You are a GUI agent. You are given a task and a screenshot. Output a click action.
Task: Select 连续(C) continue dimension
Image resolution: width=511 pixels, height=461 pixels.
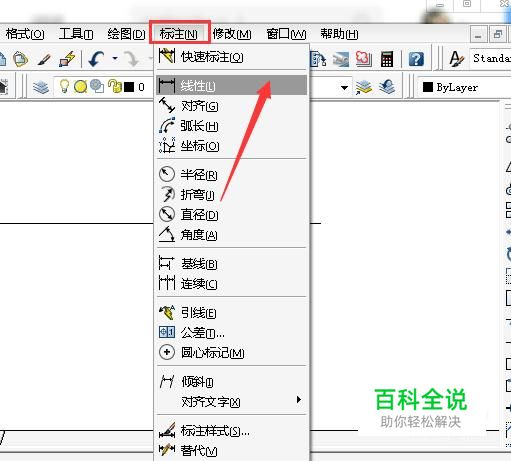click(x=231, y=284)
